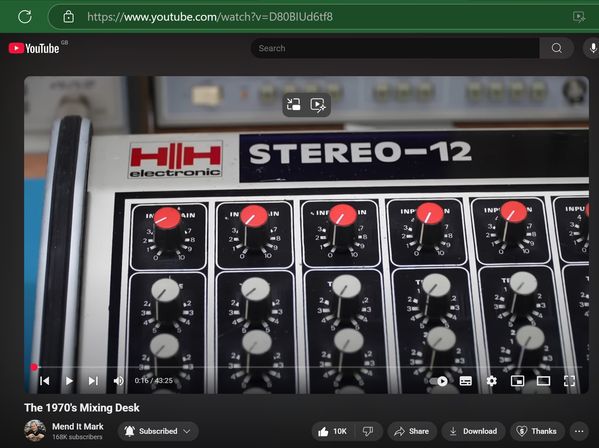Switch to the miniplayer
Screen dimensions: 599x448
point(517,381)
